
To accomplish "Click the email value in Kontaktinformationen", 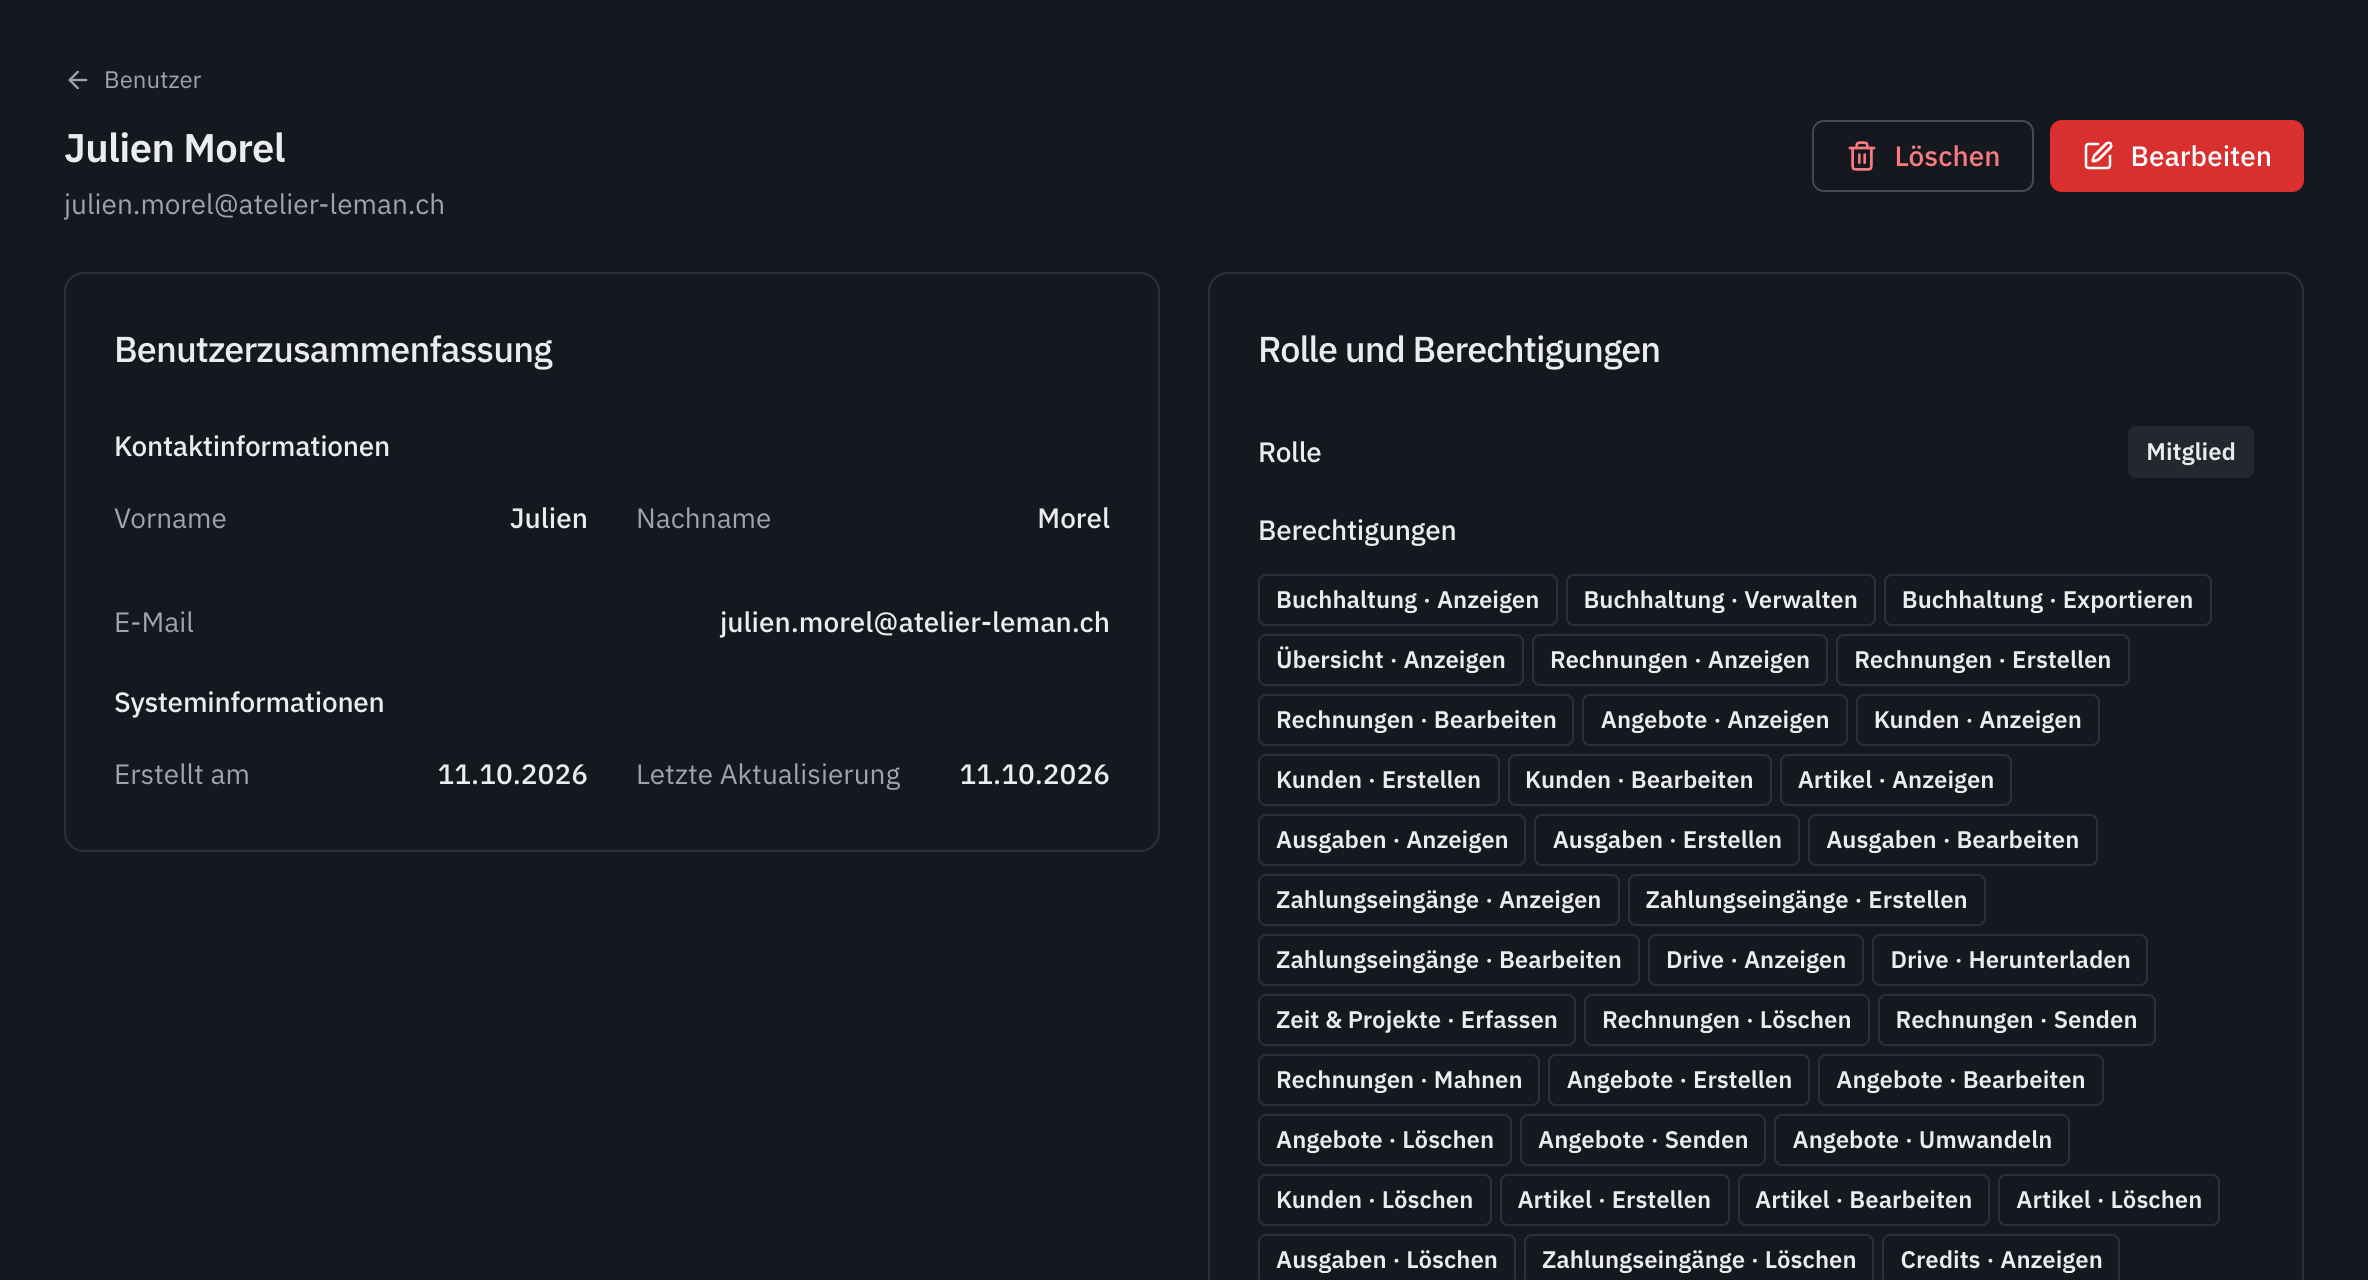I will [x=914, y=622].
